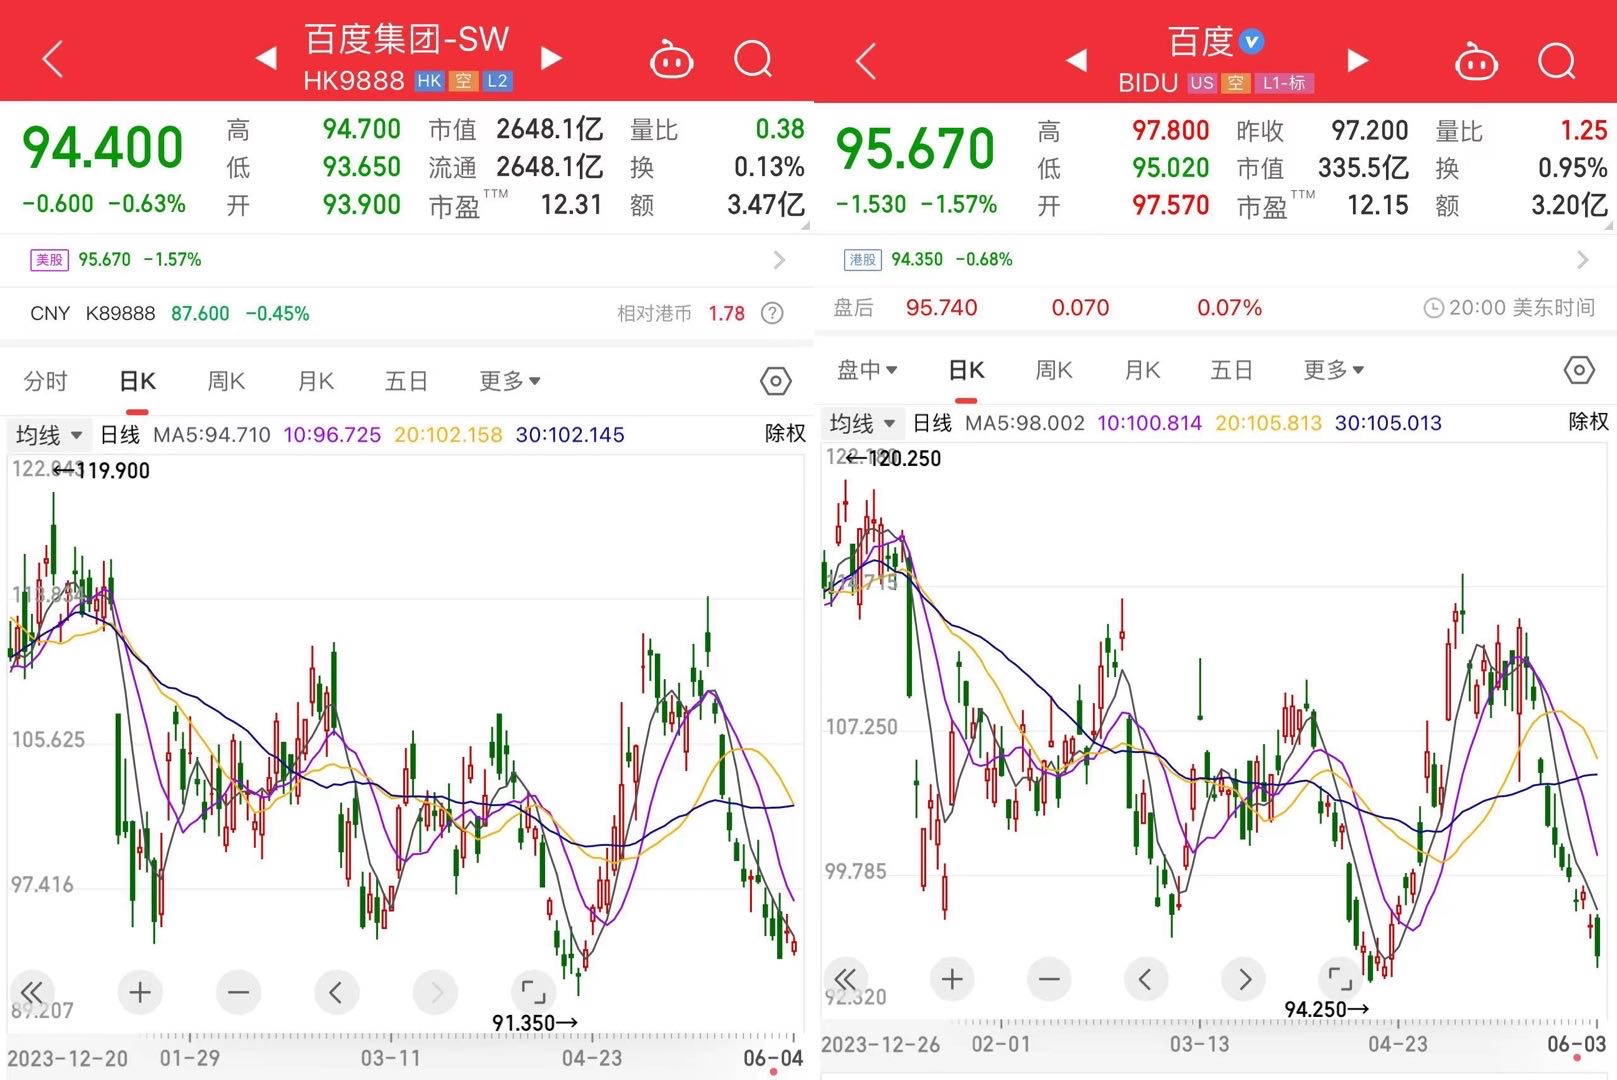1617x1080 pixels.
Task: Tap the 06-04 date on HK9888 chart axis
Action: (x=772, y=1058)
